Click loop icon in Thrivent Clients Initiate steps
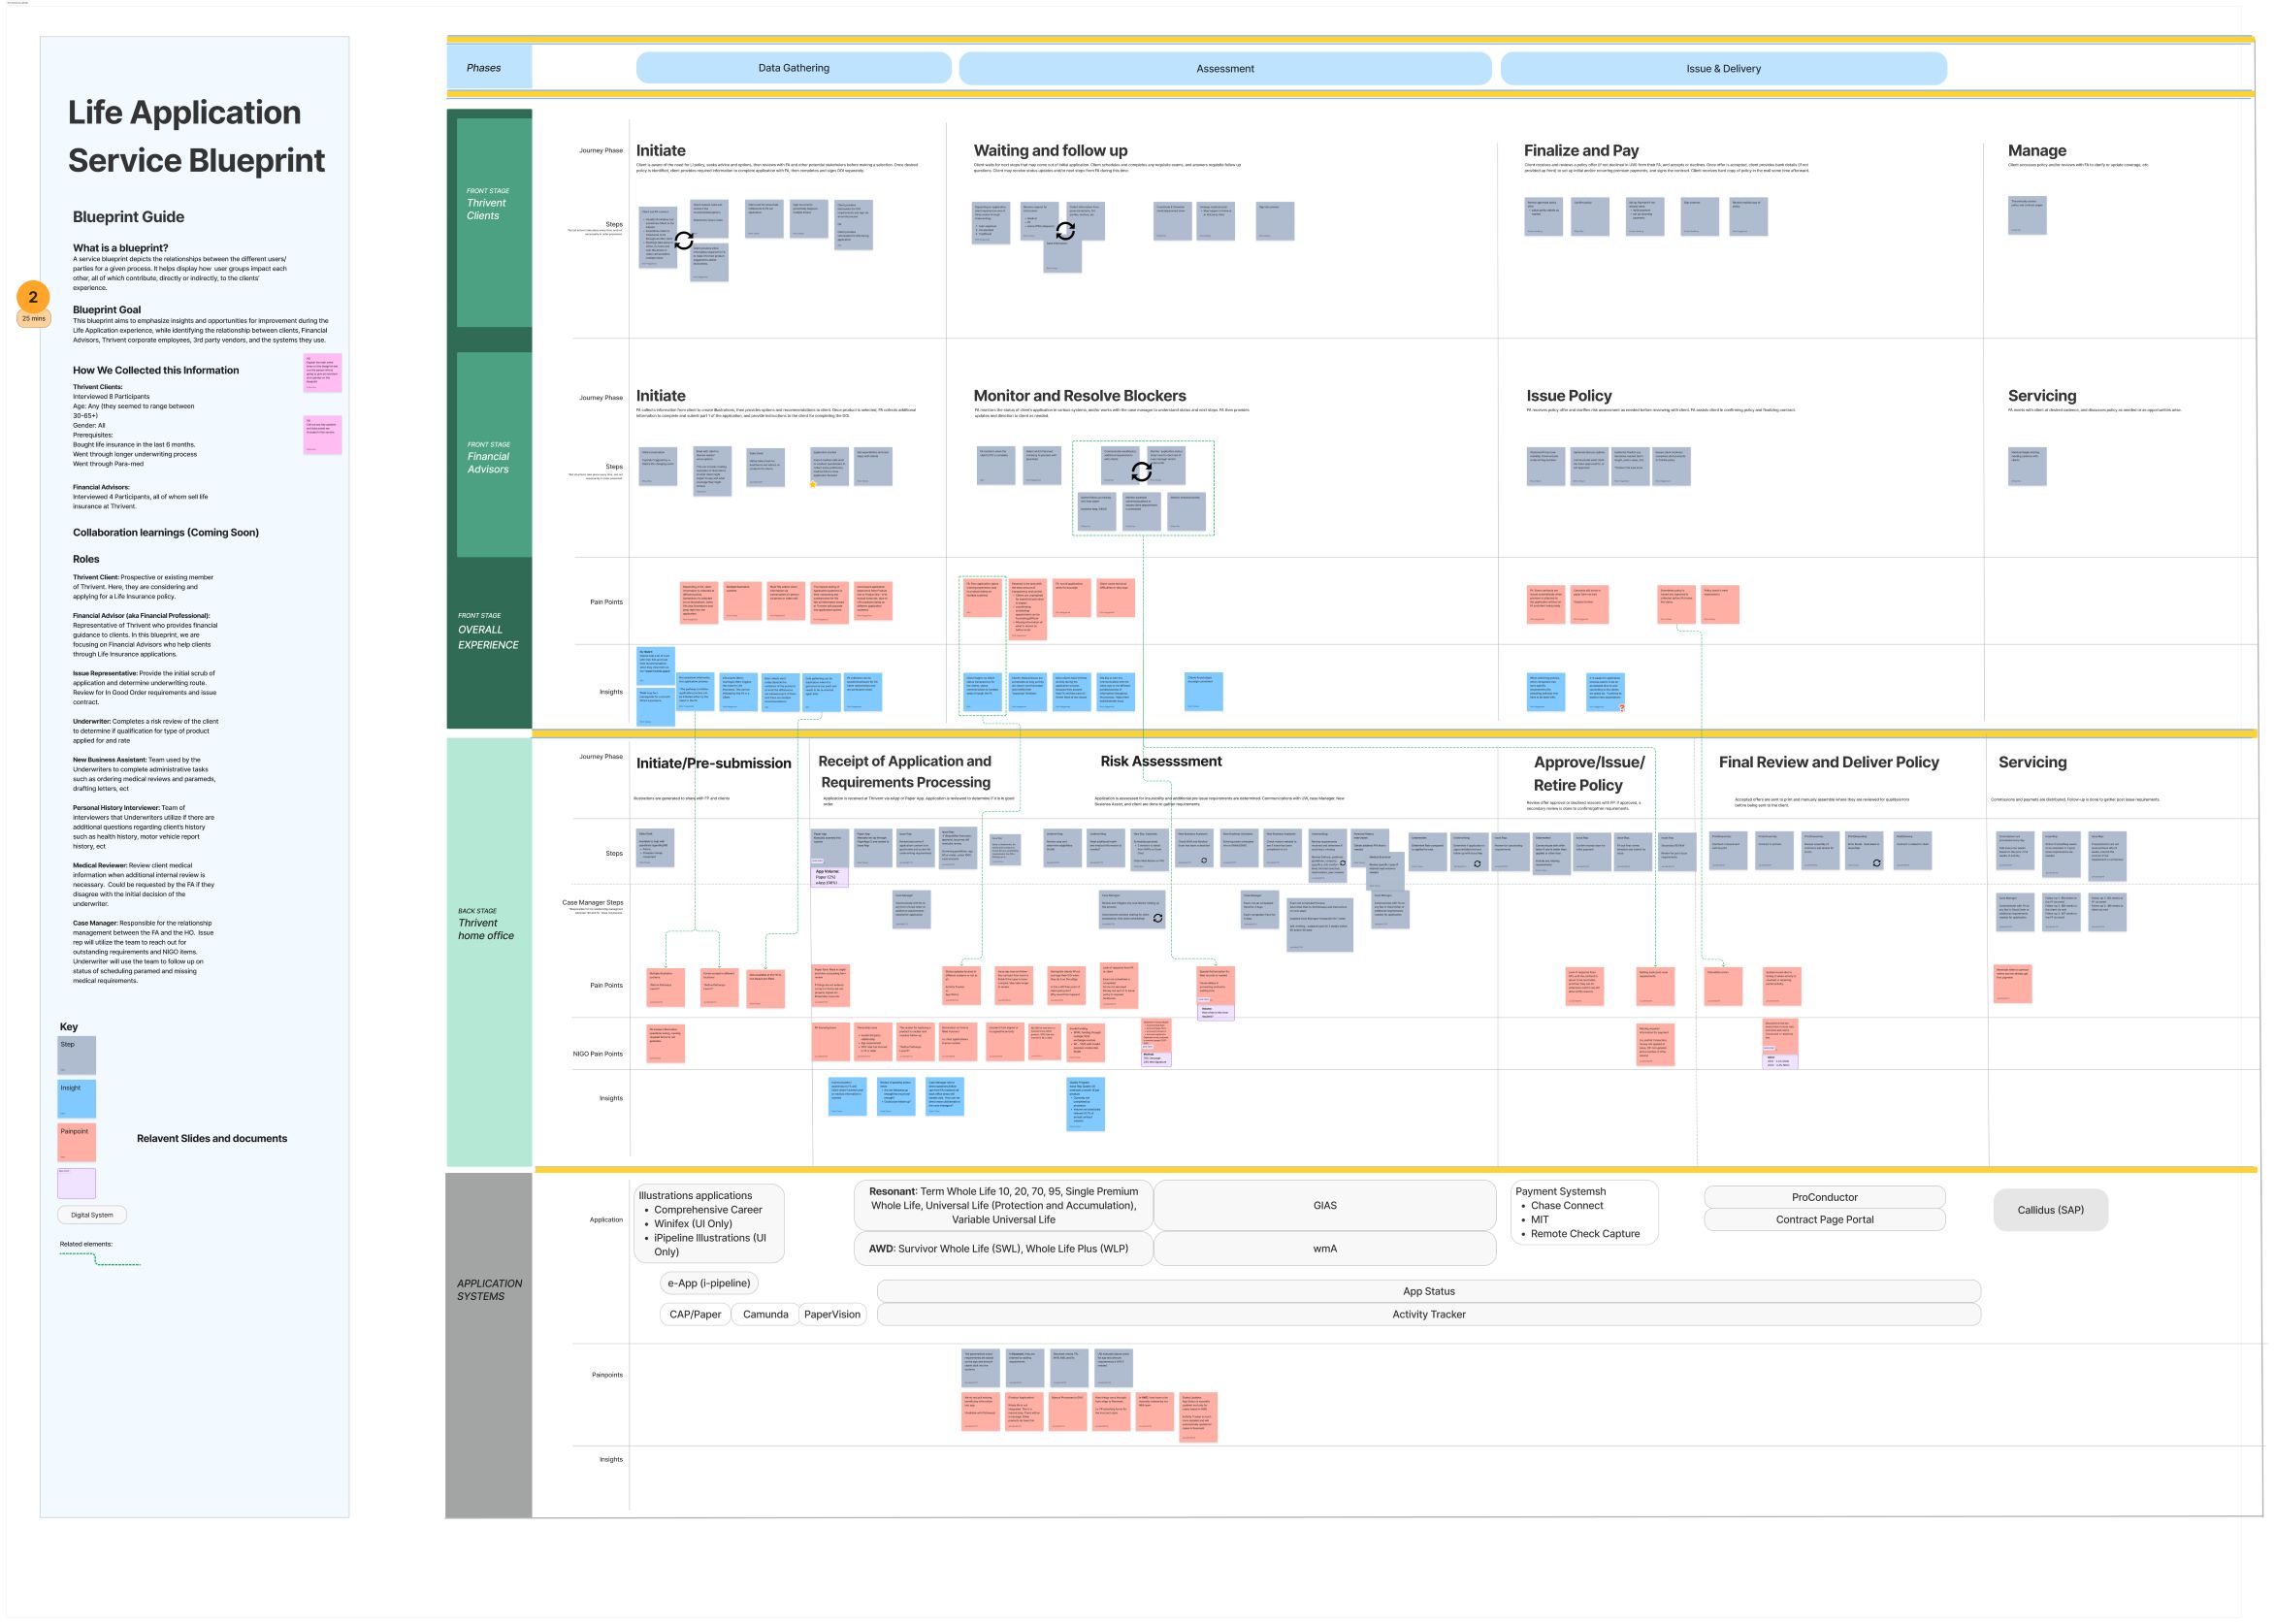The image size is (2275, 1624). (x=684, y=240)
